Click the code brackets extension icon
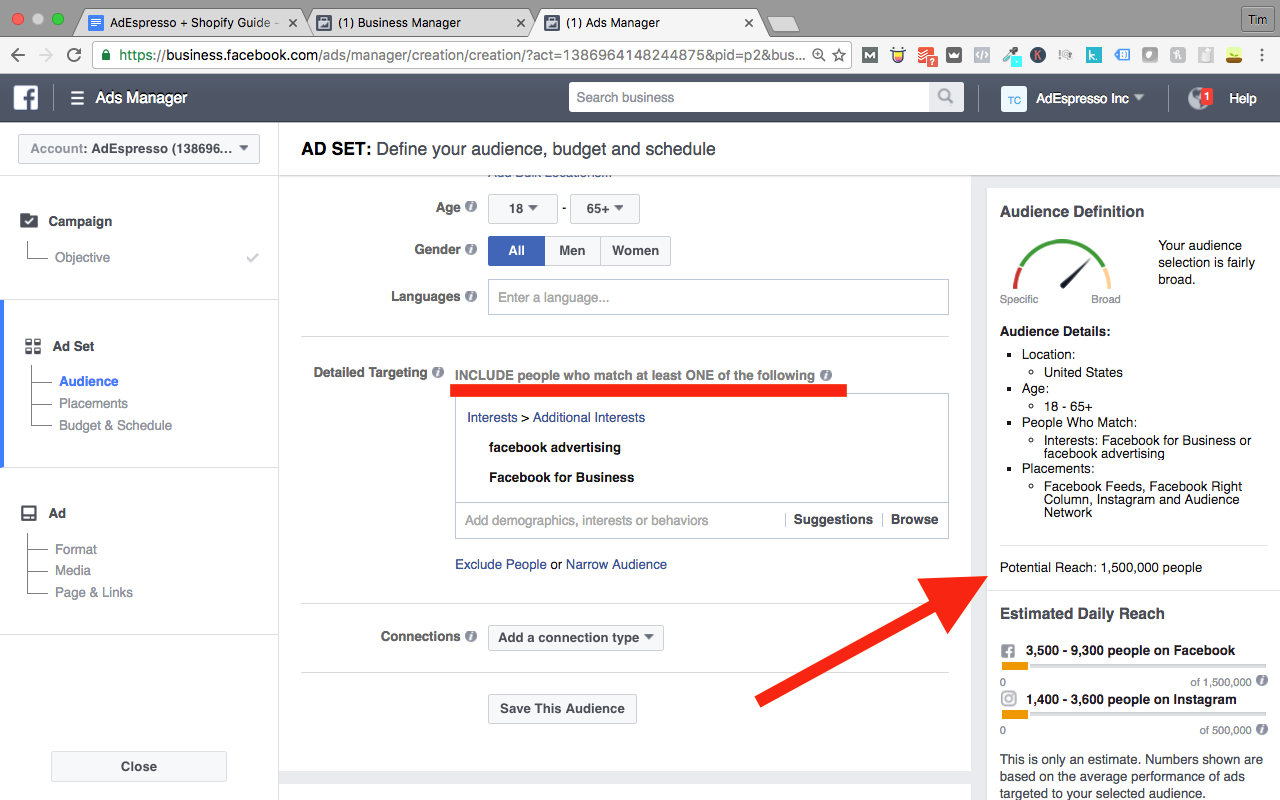This screenshot has width=1280, height=800. 983,56
